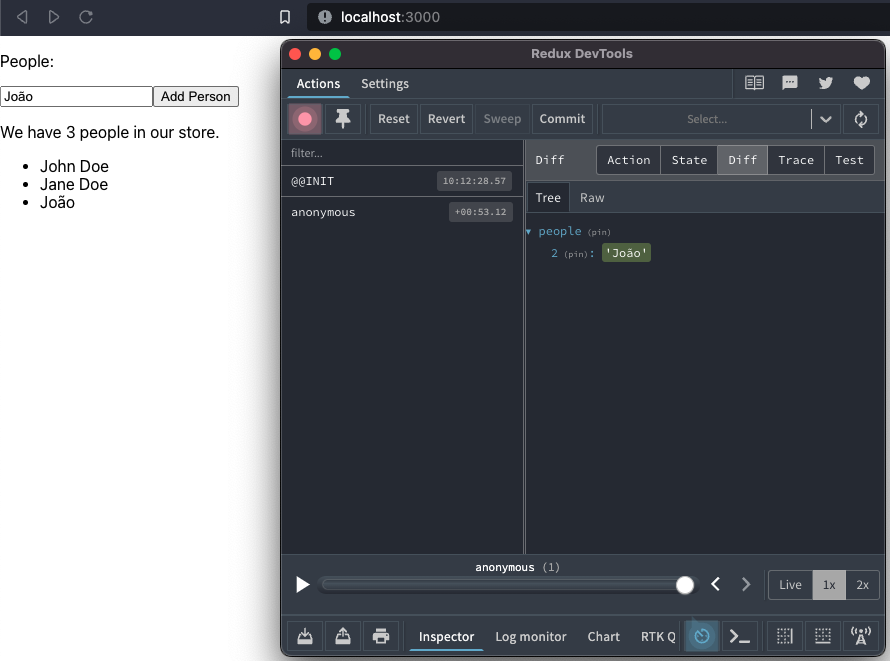Open the Action inspector tab

(629, 160)
